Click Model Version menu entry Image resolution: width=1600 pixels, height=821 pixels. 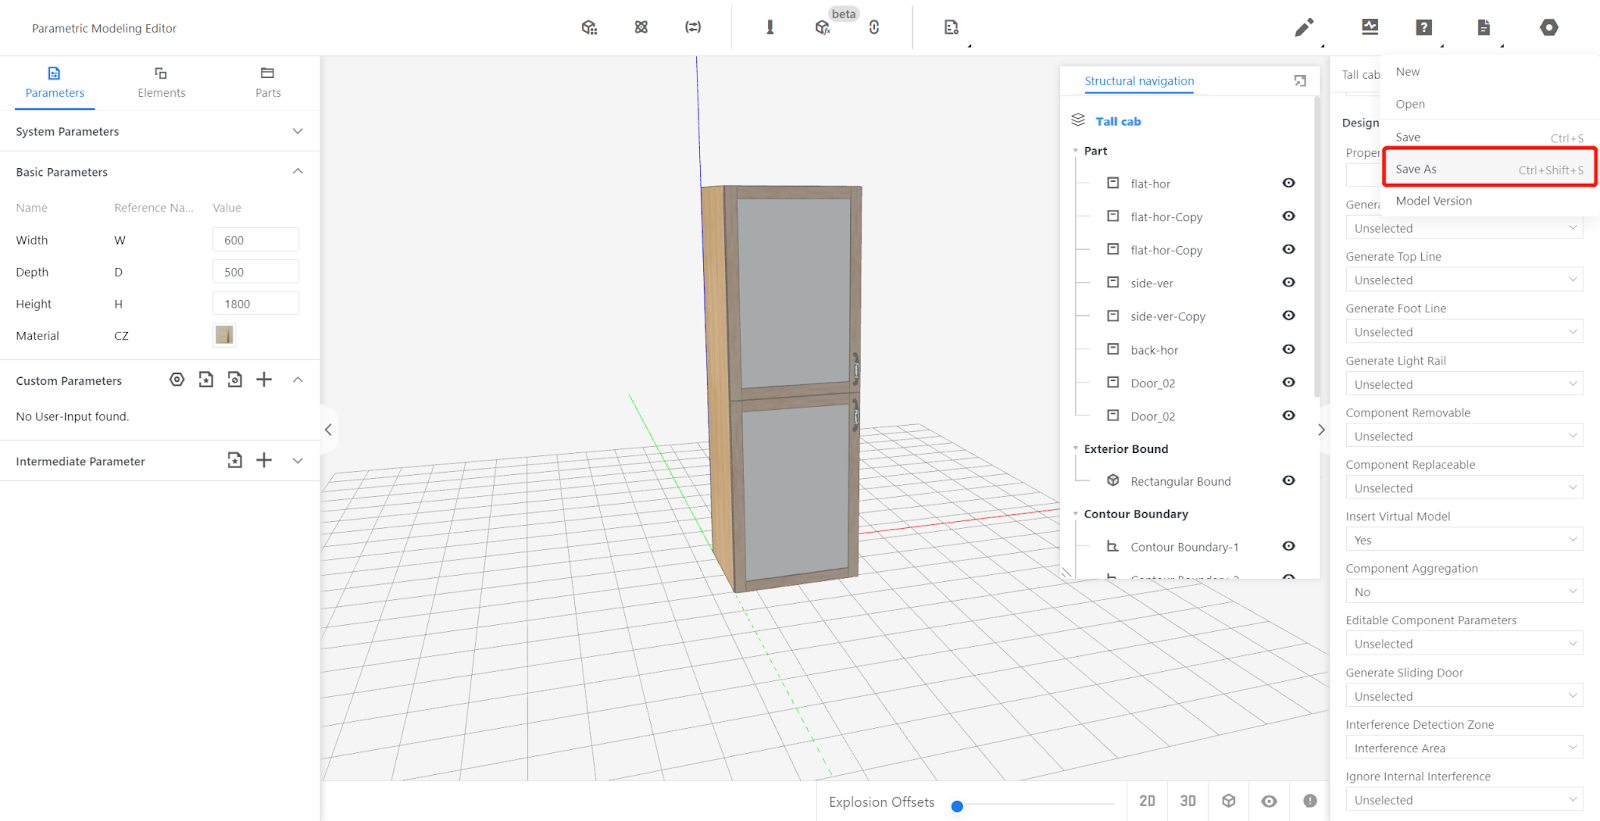point(1434,201)
